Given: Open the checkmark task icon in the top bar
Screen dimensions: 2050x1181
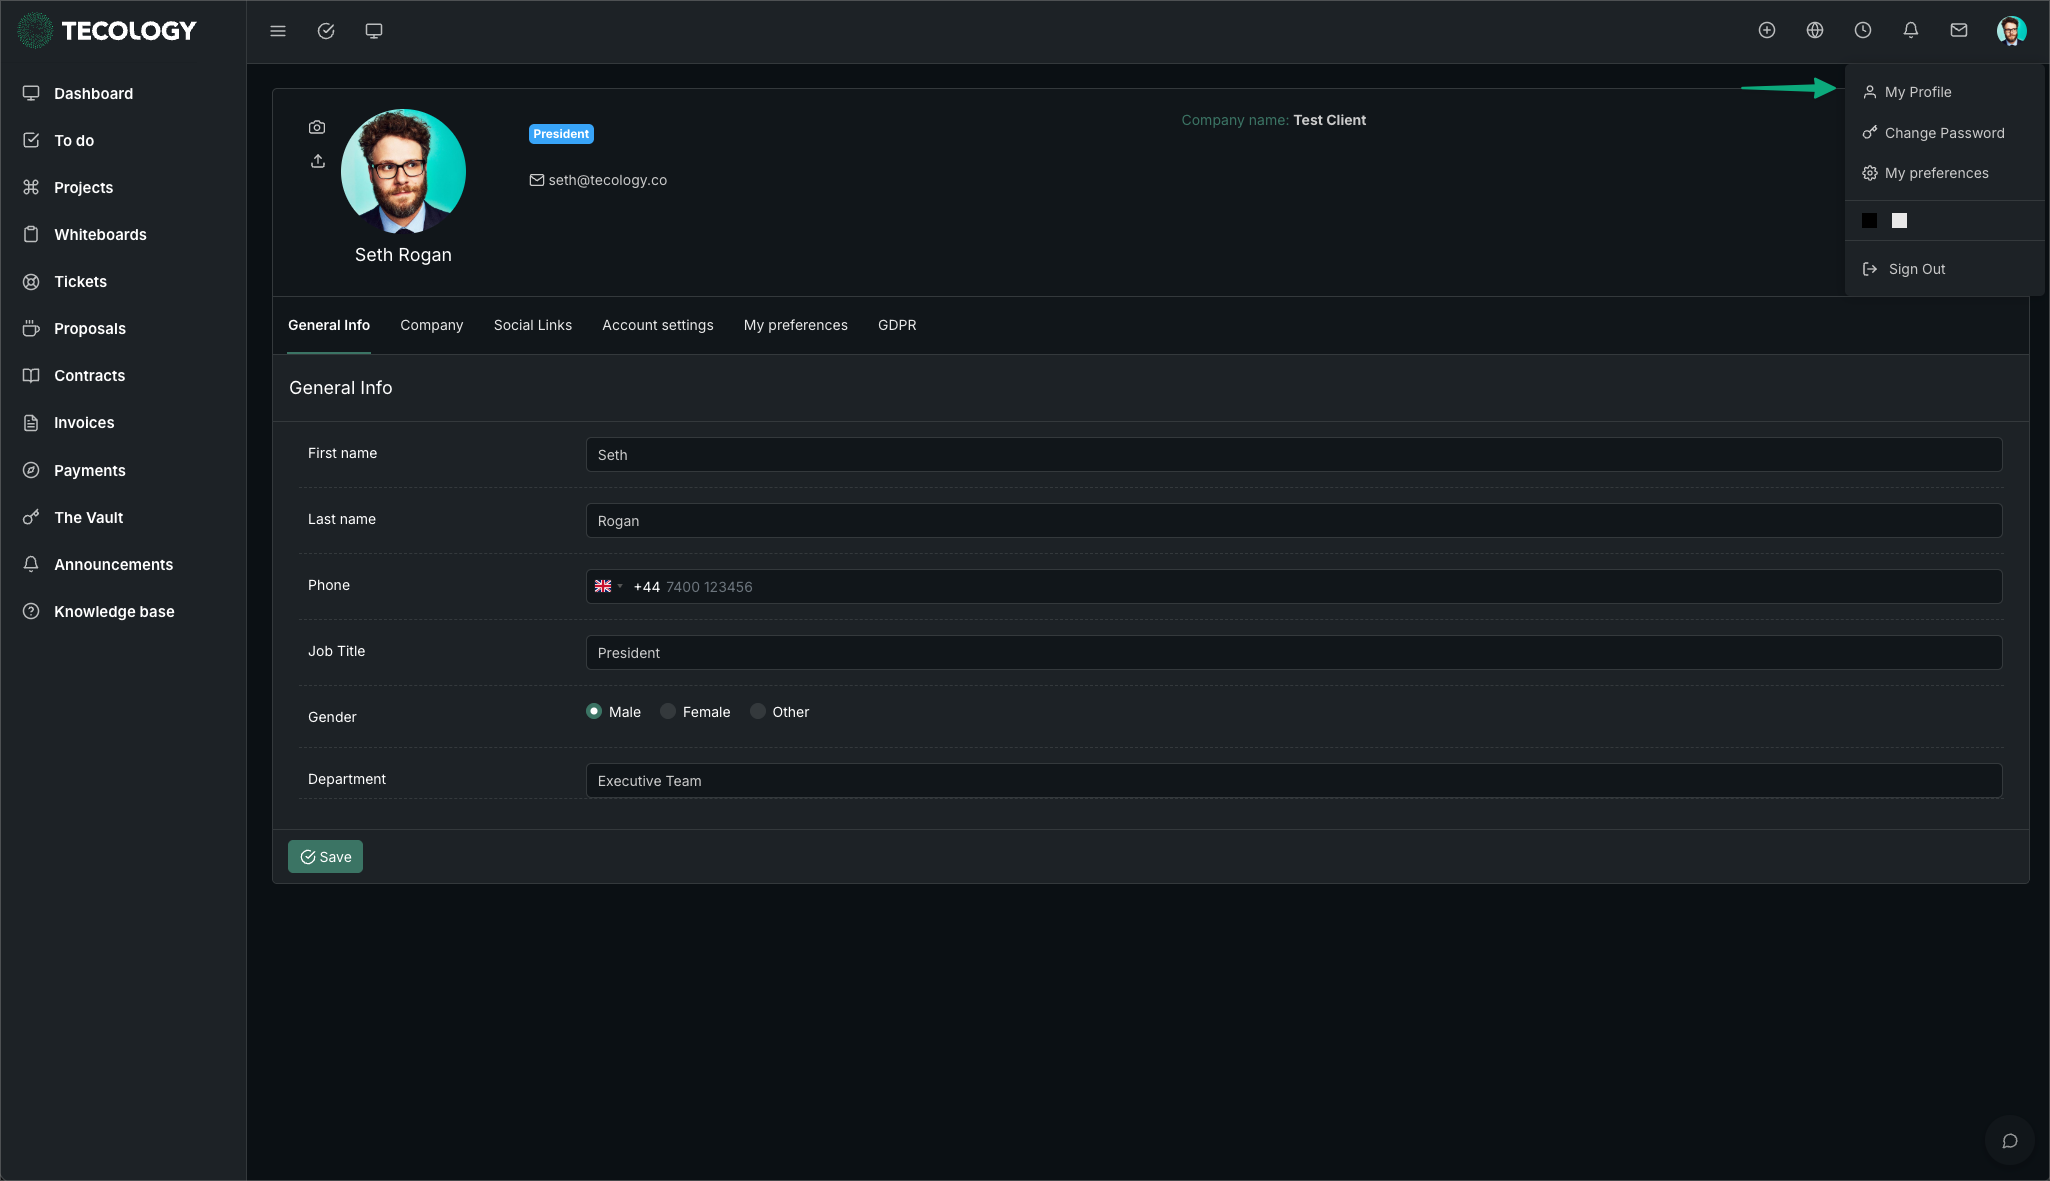Looking at the screenshot, I should 326,31.
